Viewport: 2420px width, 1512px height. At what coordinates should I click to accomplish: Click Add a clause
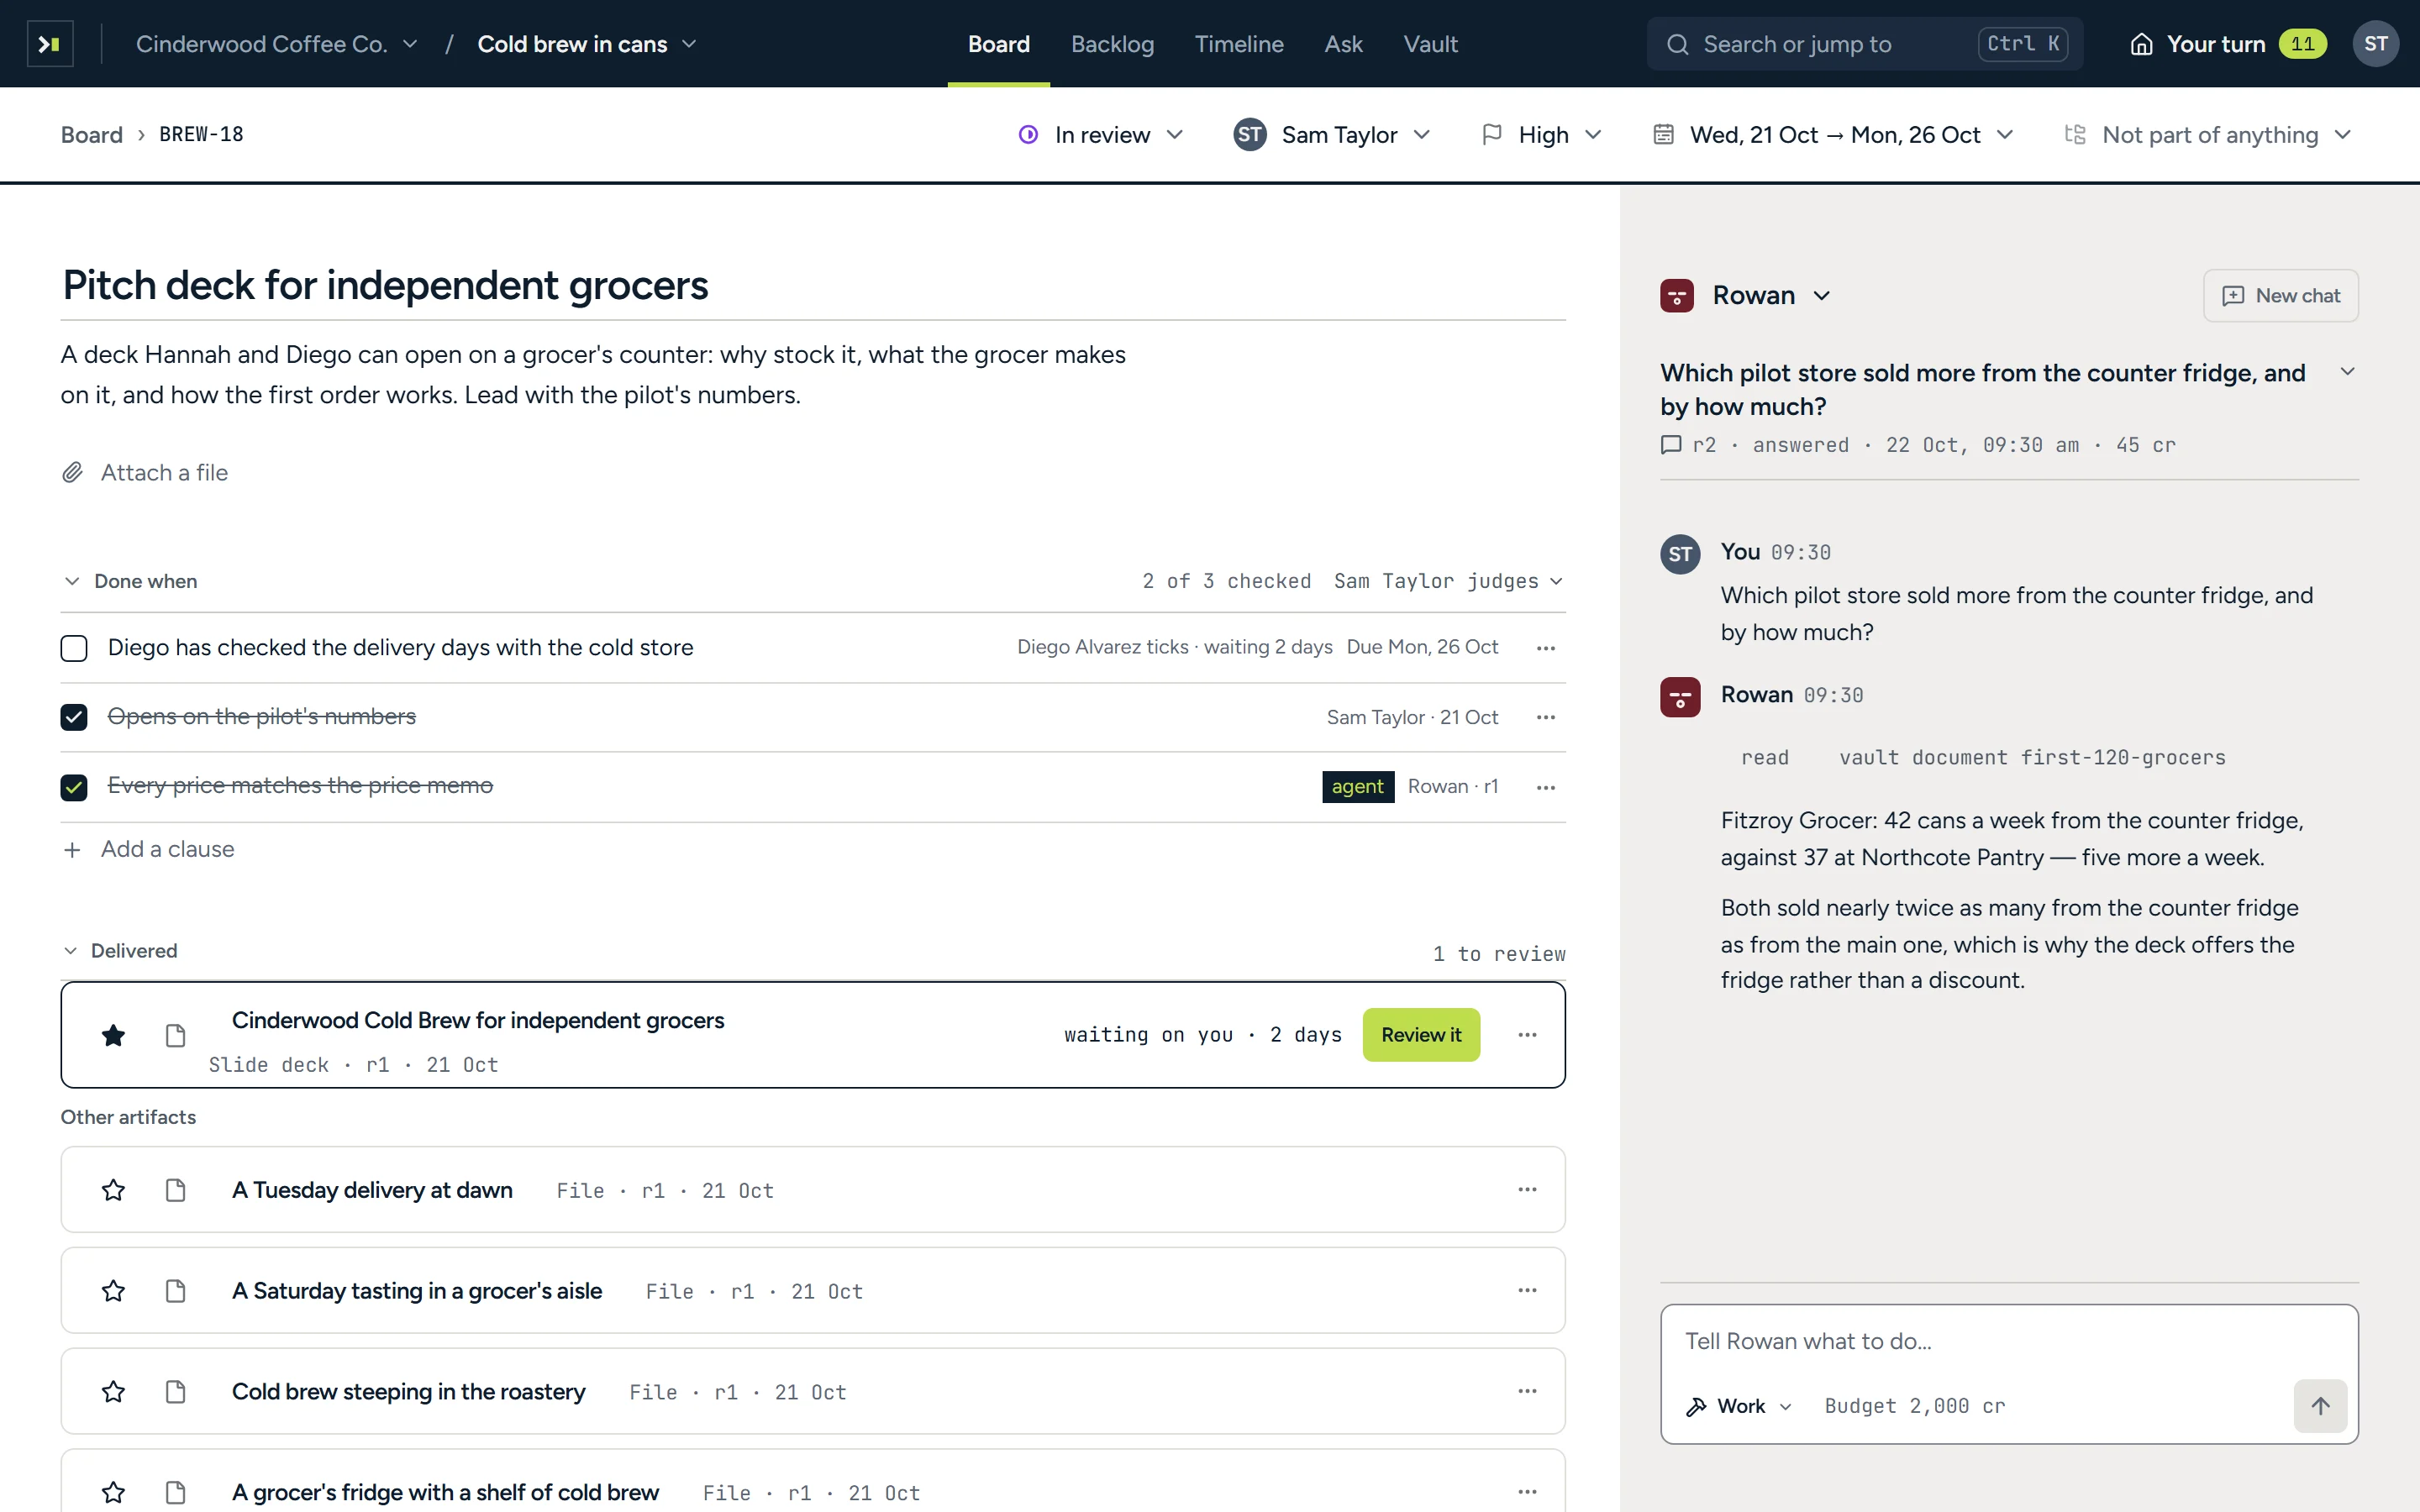pos(148,849)
